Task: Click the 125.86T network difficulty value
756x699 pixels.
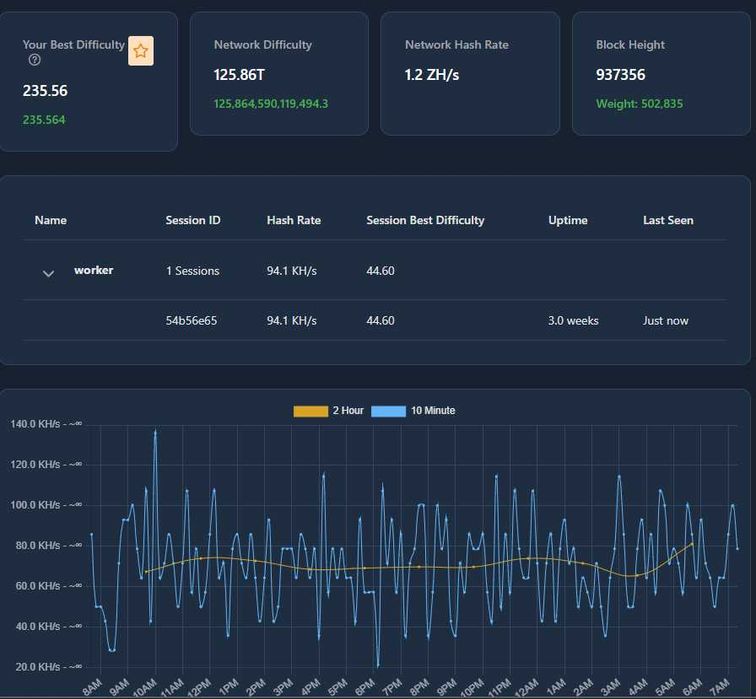Action: (239, 75)
